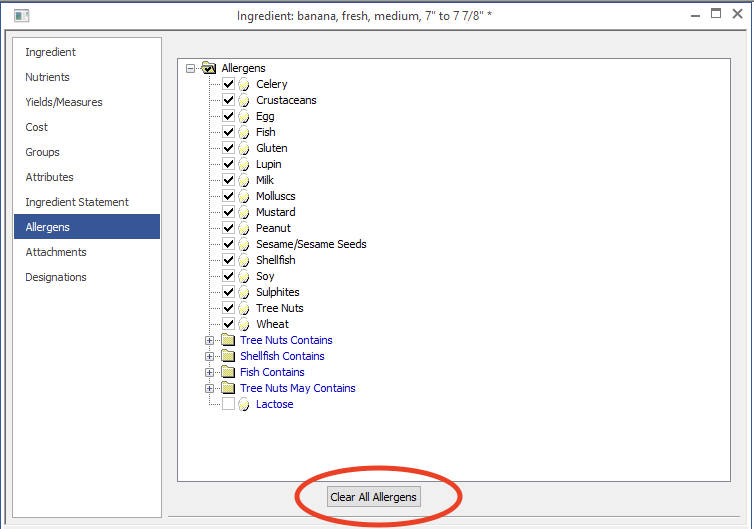The height and width of the screenshot is (529, 754).
Task: Click the allergen icon beside Celery
Action: pos(244,84)
